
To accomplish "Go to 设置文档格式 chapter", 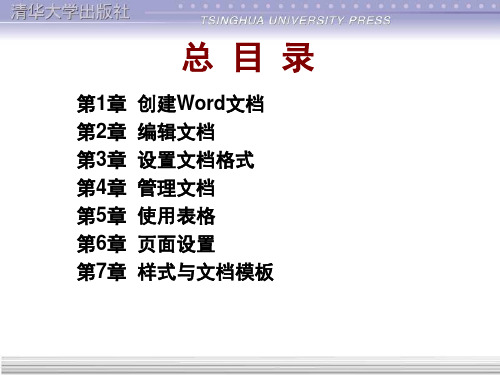I will click(x=196, y=160).
